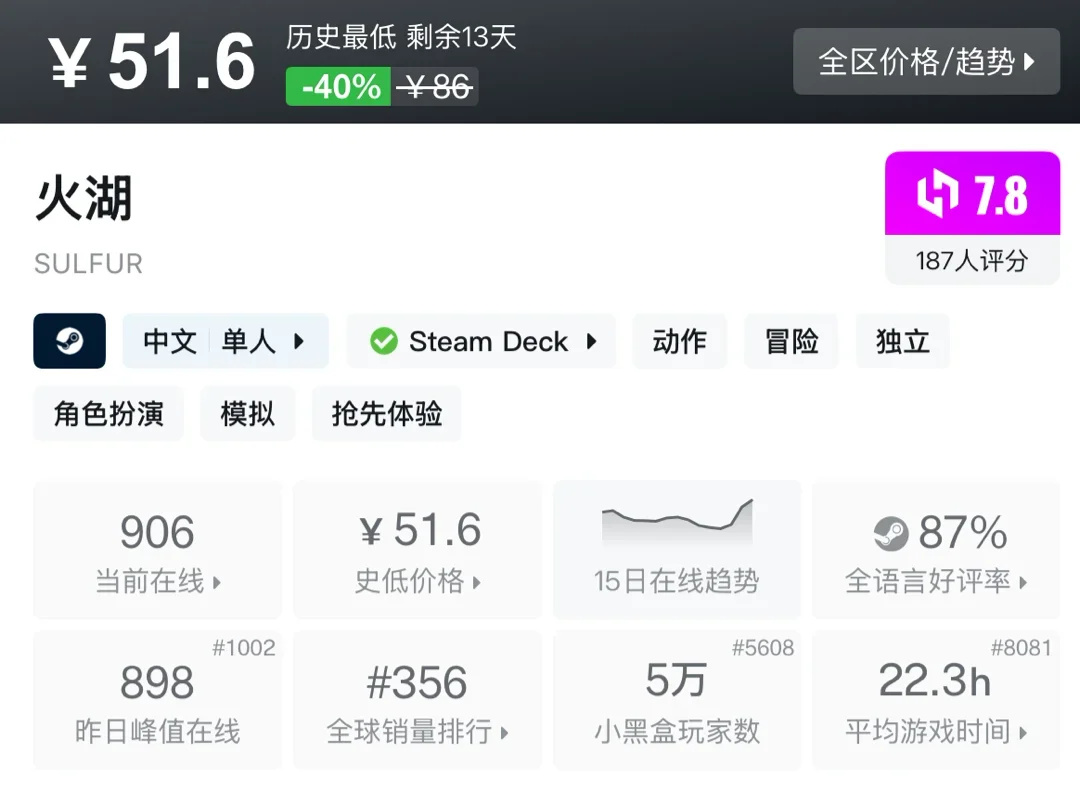Open 全球销量排行 ranking
The image size is (1080, 791).
(418, 699)
